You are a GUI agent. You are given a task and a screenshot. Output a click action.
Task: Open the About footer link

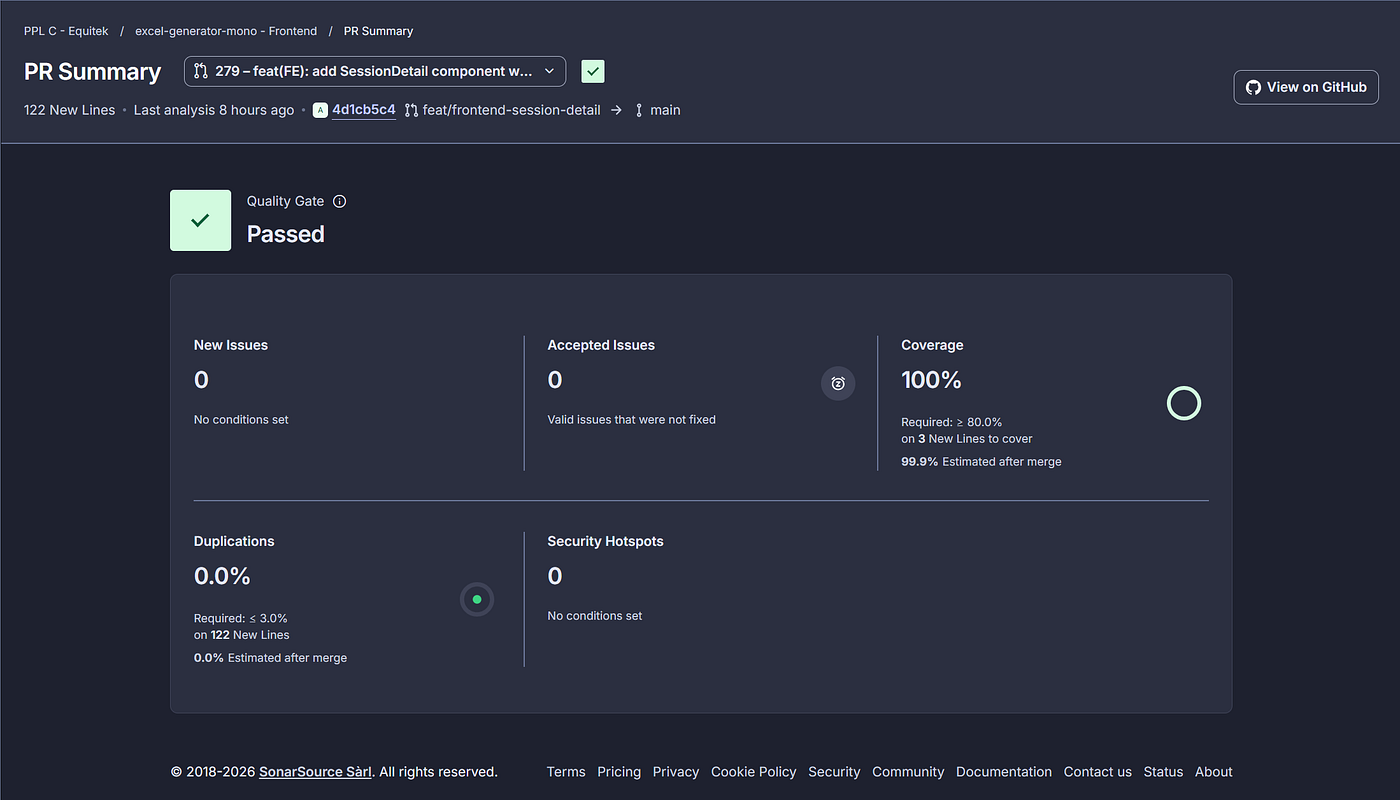1214,772
